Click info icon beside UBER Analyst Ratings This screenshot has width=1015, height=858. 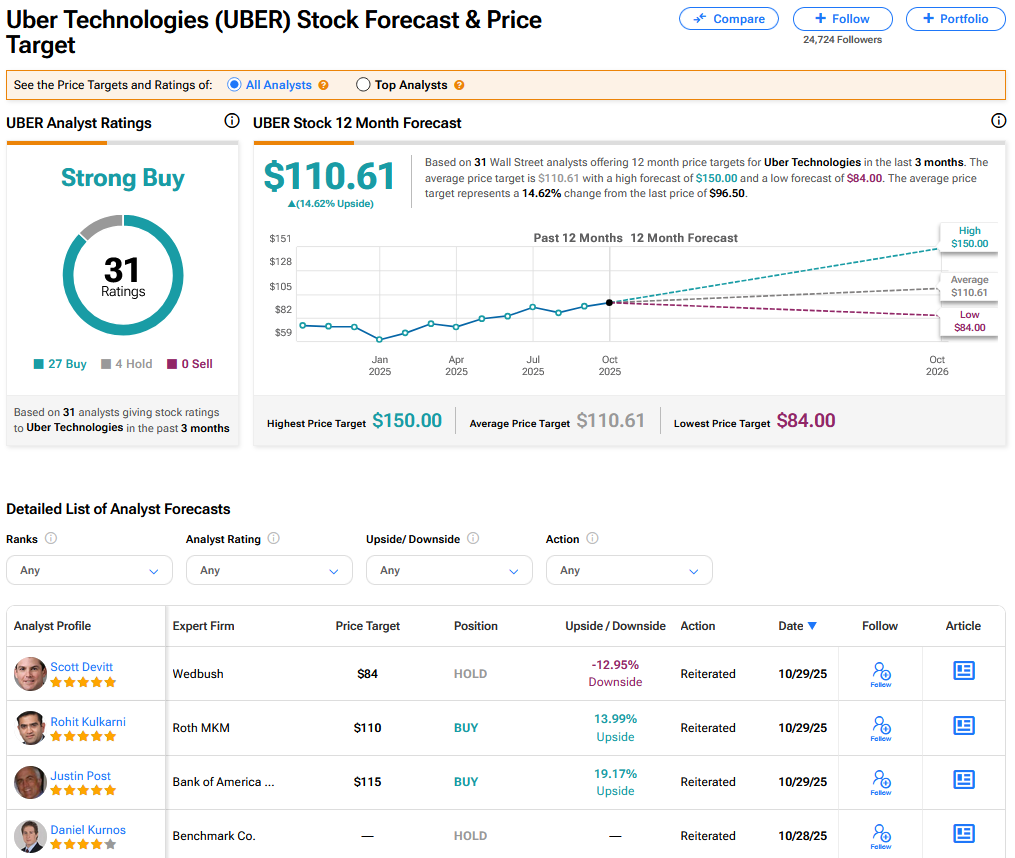click(x=232, y=121)
